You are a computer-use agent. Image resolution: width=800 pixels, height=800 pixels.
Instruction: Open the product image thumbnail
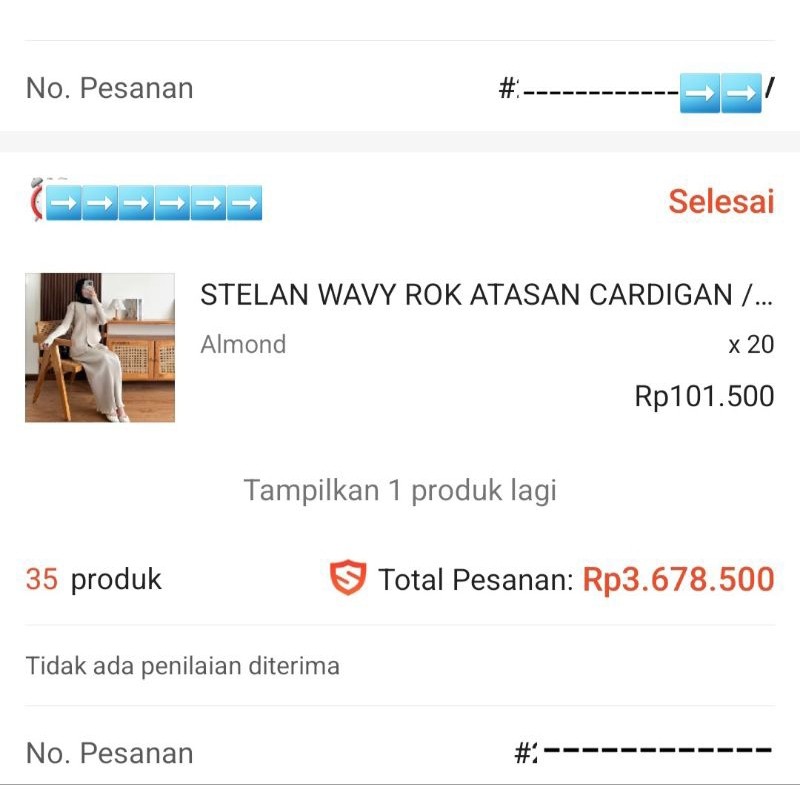(98, 348)
